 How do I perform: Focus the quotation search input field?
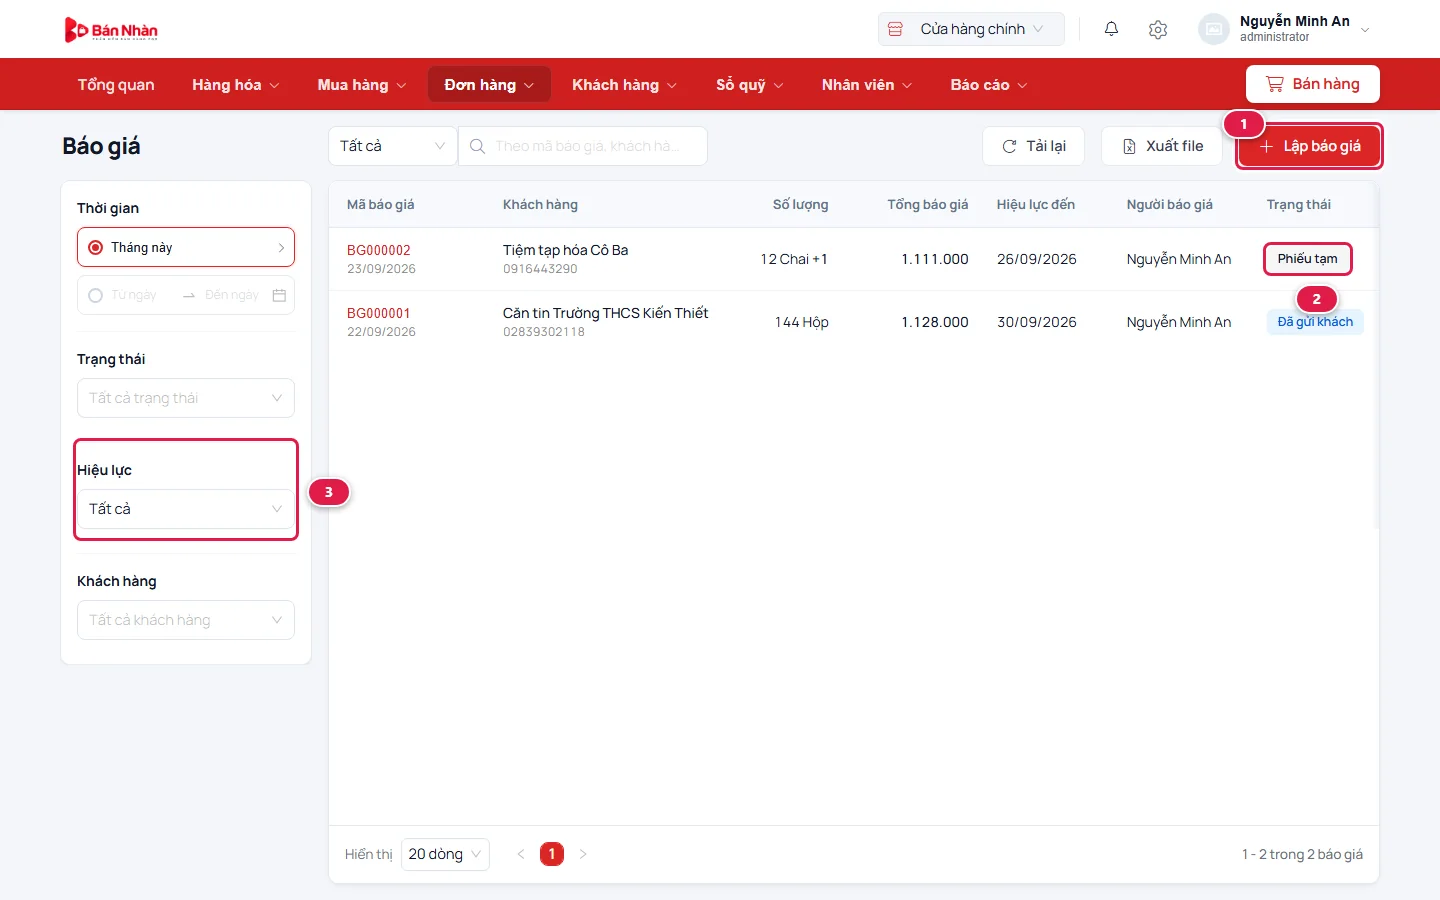(x=583, y=146)
